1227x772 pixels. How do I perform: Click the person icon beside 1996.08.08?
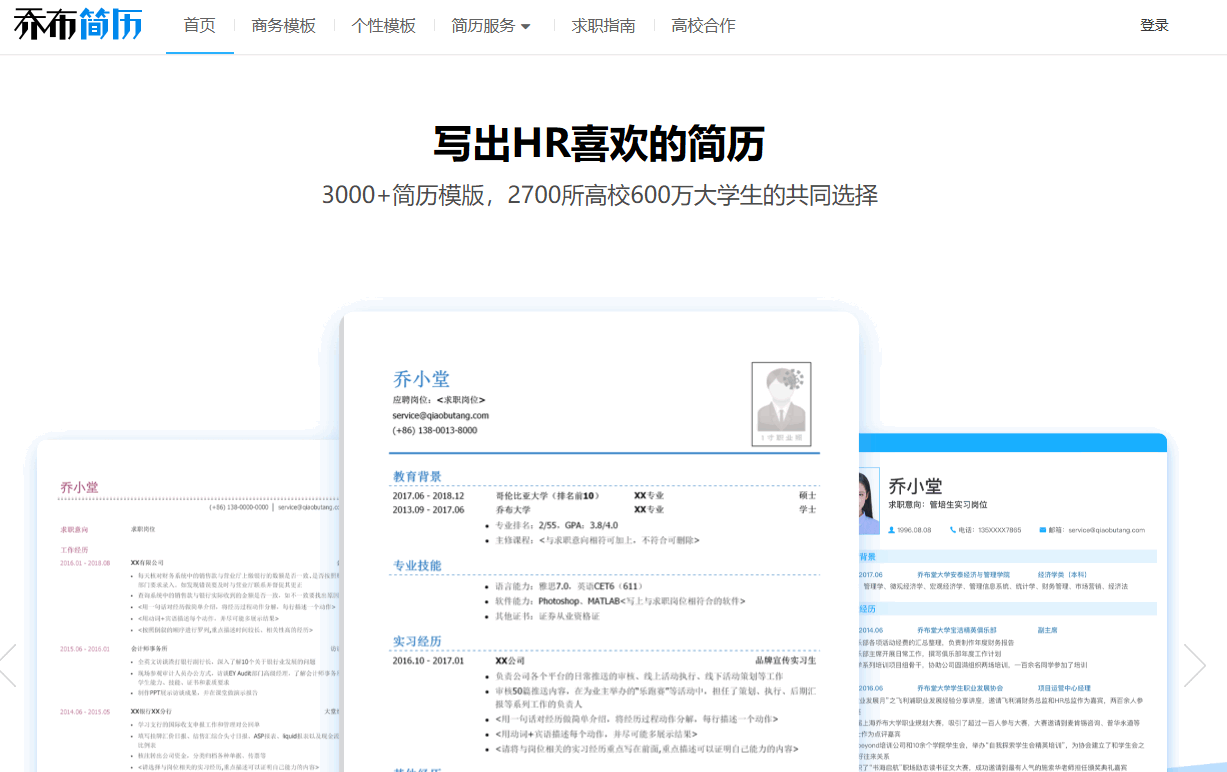tap(891, 530)
